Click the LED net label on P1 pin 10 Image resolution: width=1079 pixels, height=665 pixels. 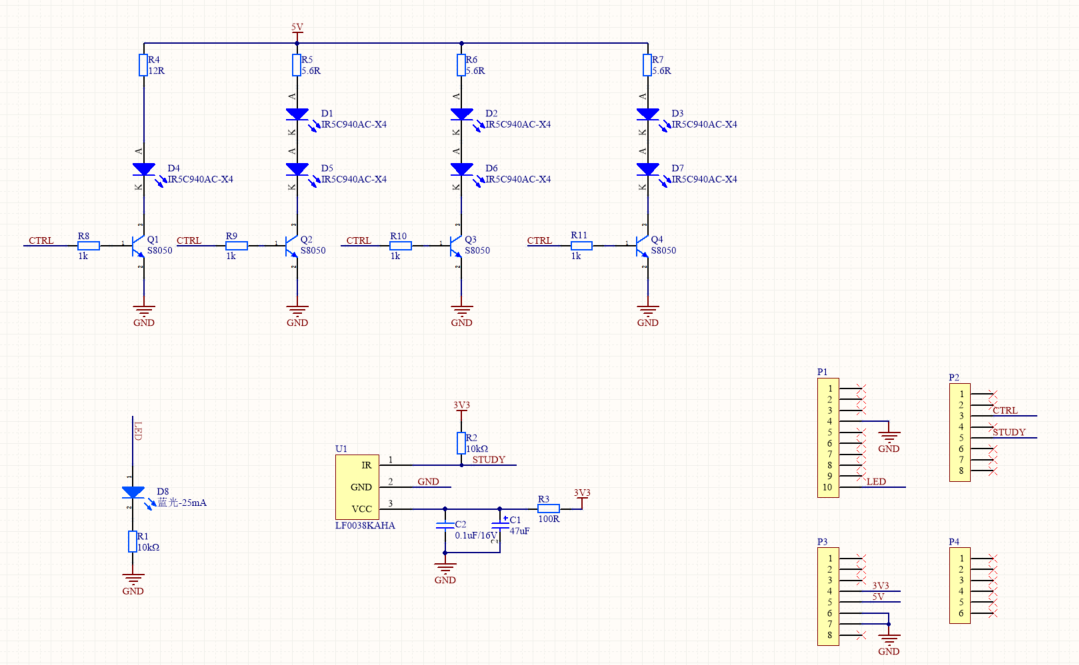pos(876,481)
